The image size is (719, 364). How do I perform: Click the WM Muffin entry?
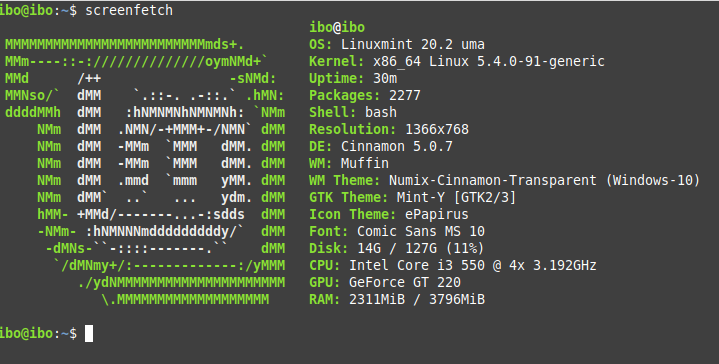coord(349,163)
